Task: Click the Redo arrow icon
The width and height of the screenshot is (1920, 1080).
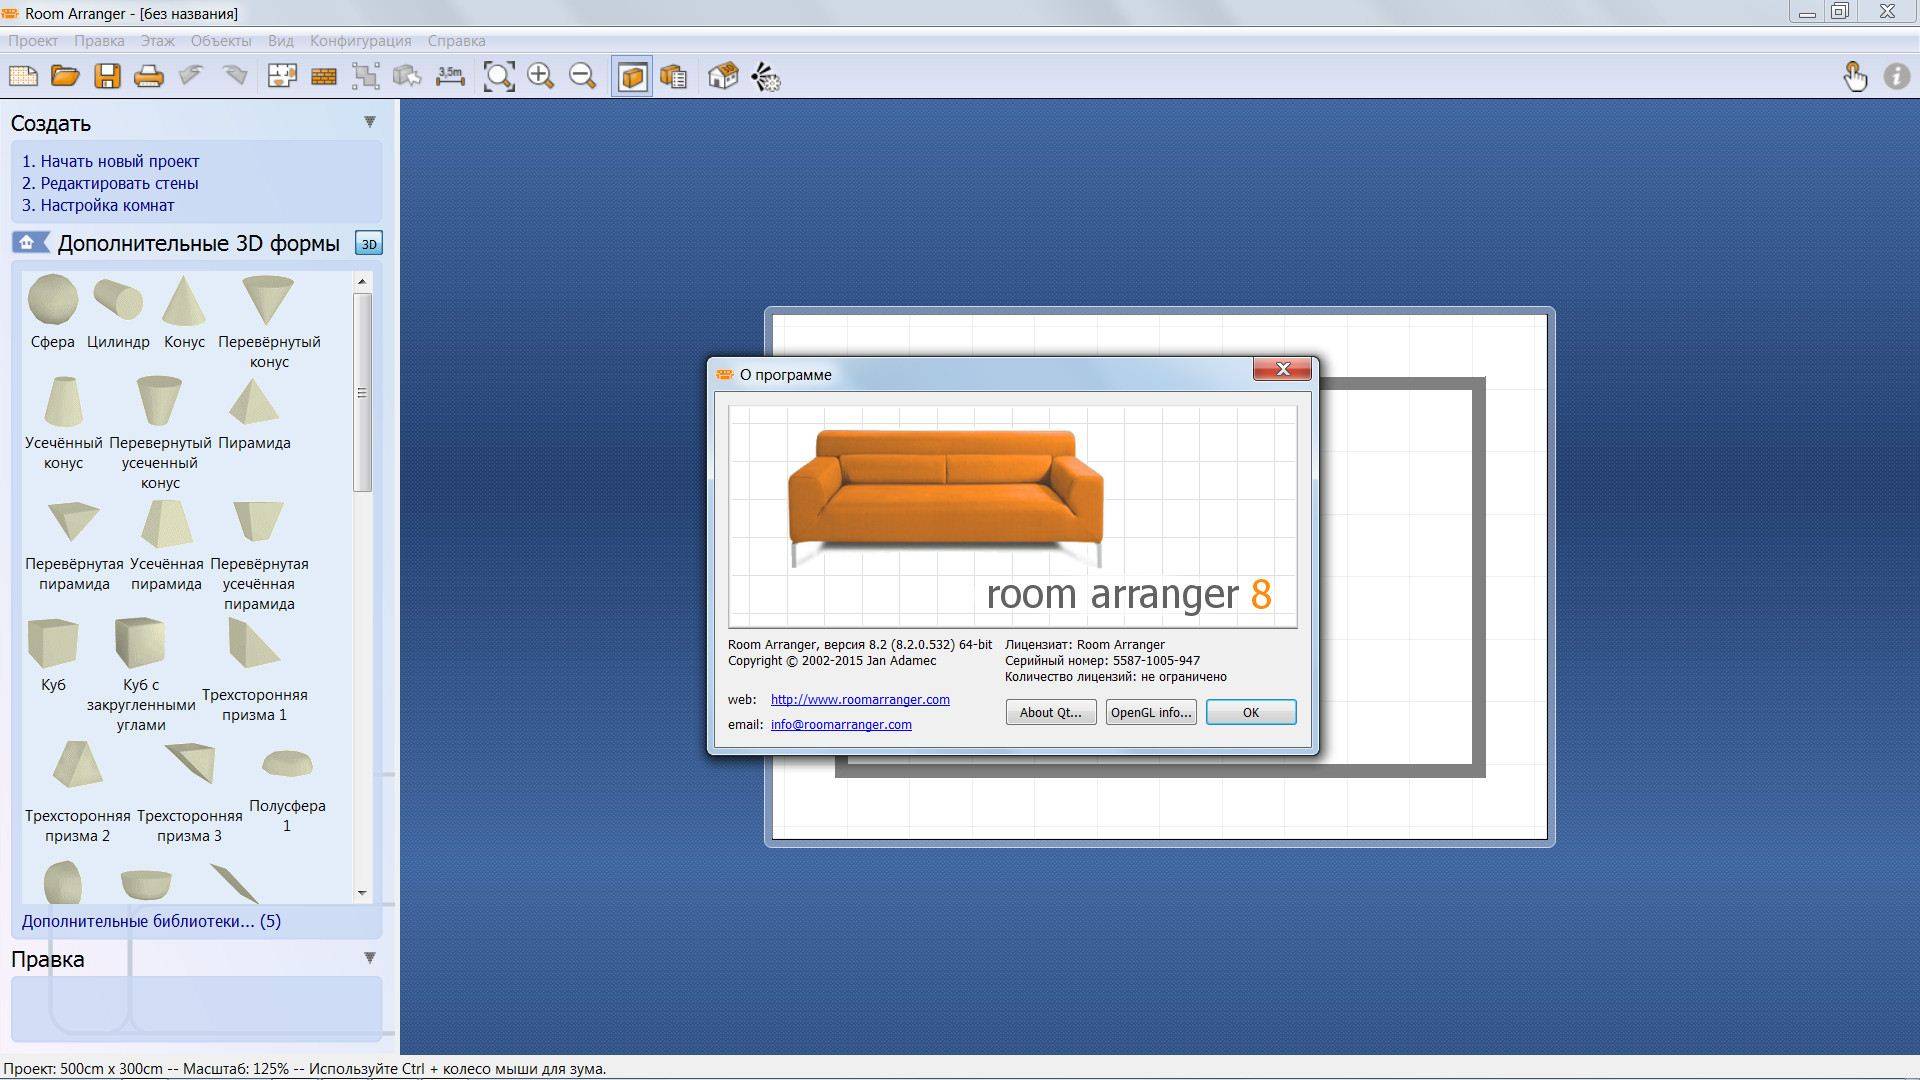Action: 234,76
